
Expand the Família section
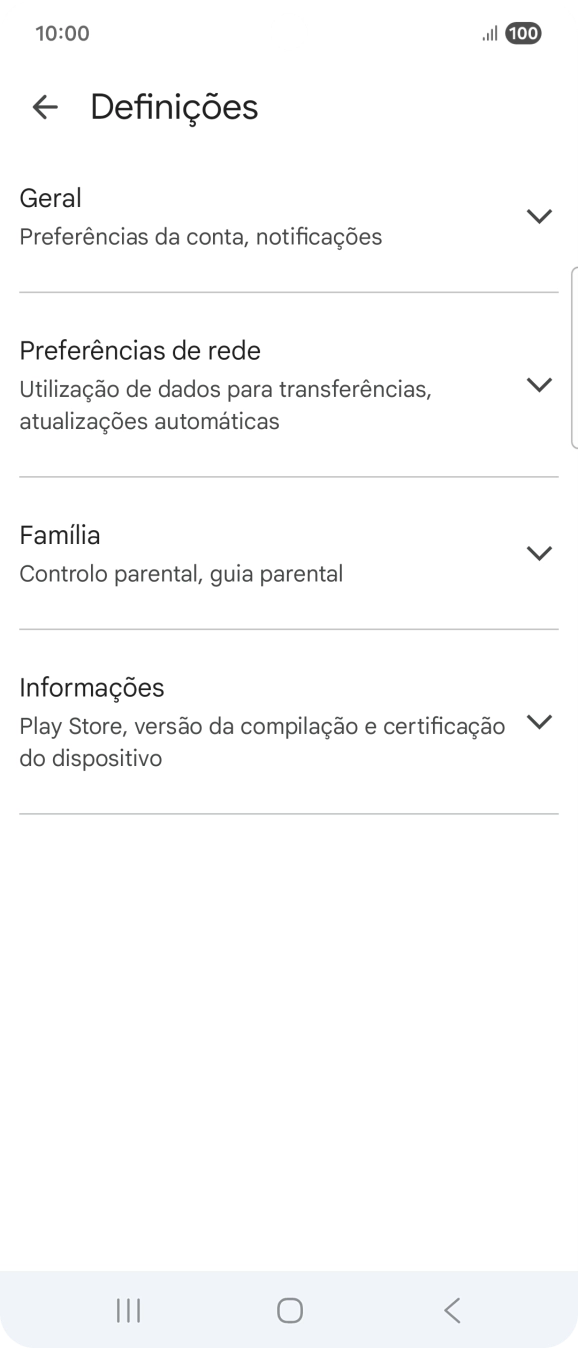coord(539,552)
